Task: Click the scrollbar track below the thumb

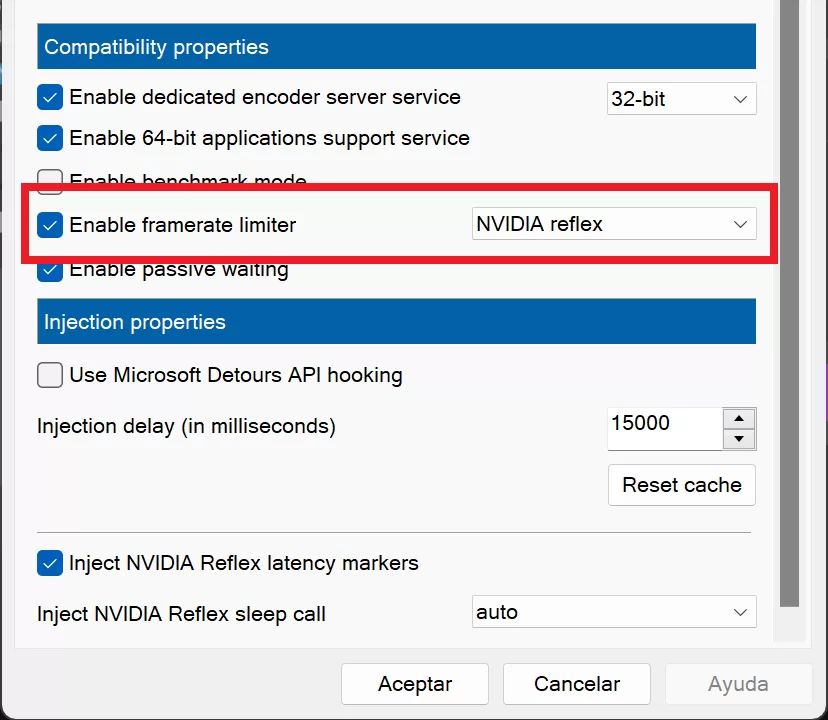Action: coord(790,624)
